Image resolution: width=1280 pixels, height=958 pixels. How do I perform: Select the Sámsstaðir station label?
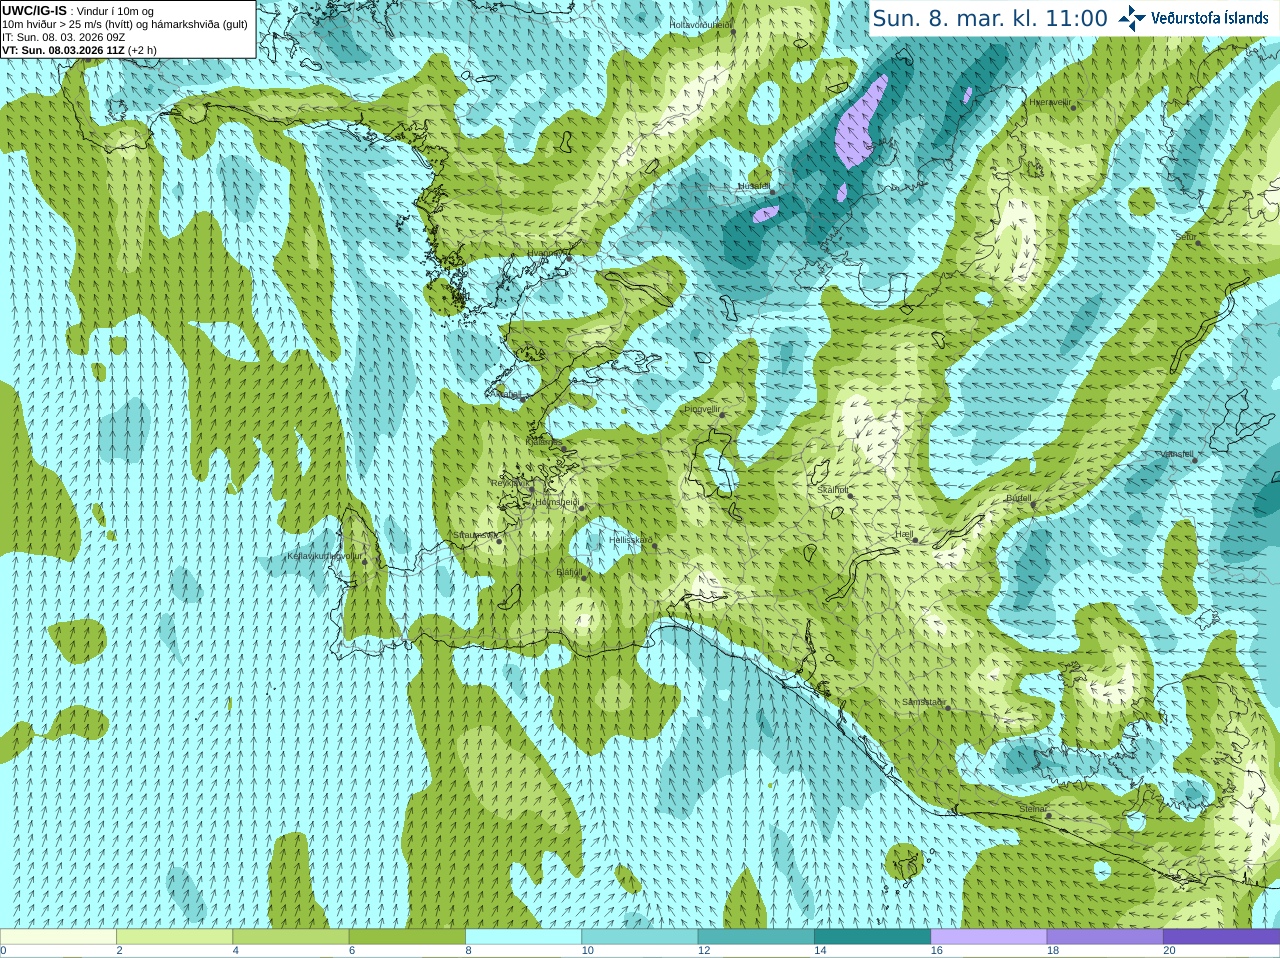[x=923, y=702]
